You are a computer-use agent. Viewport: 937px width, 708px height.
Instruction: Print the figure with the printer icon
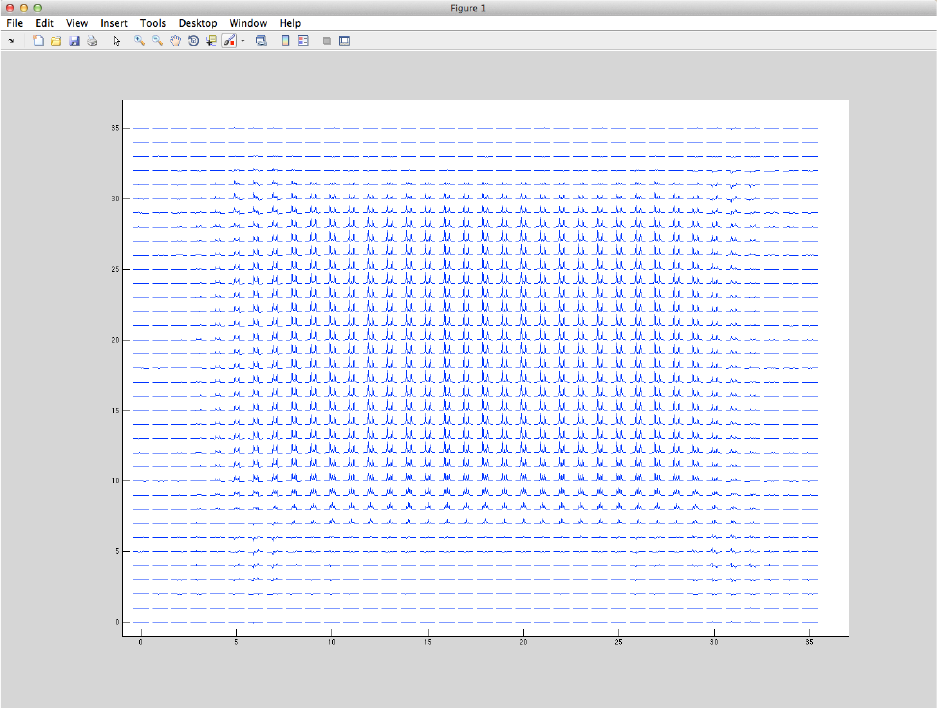92,41
